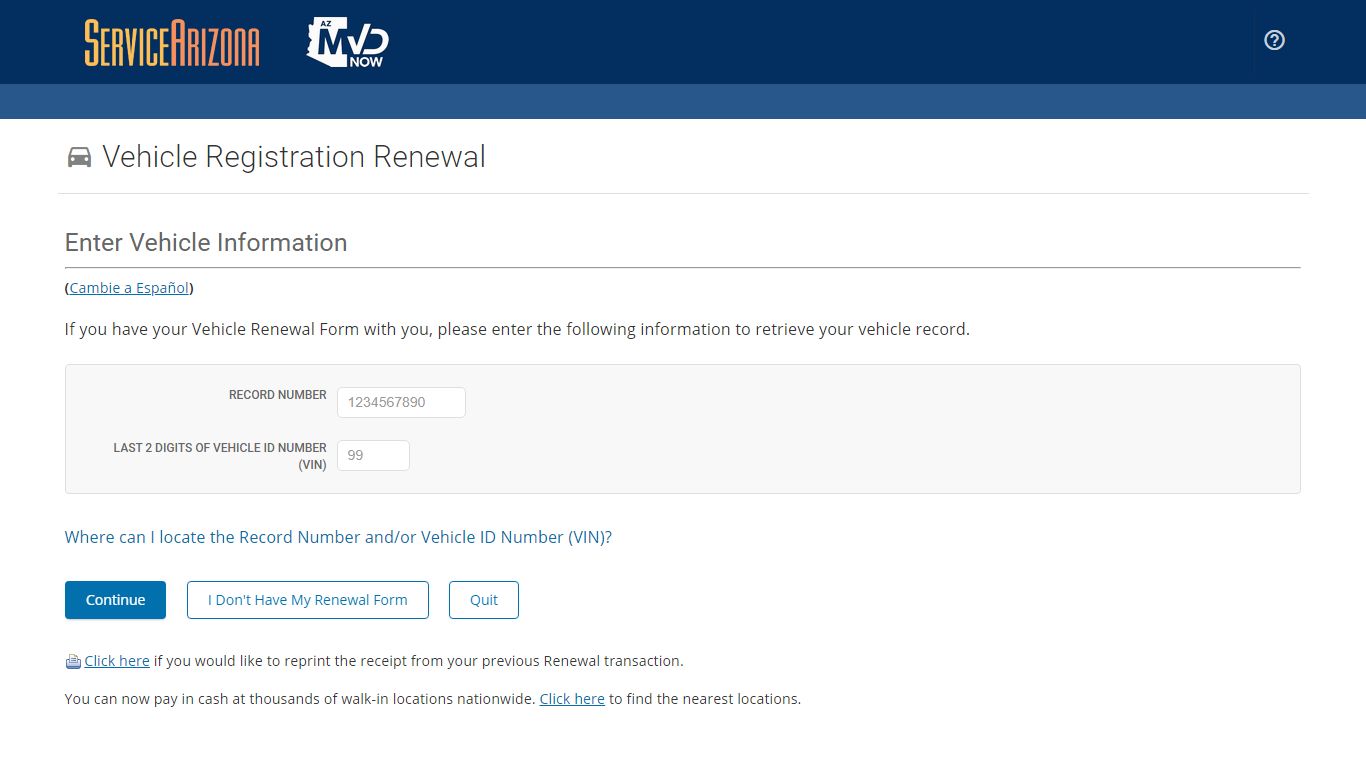The width and height of the screenshot is (1366, 768).
Task: Select I Don't Have My Renewal Form
Action: 308,600
